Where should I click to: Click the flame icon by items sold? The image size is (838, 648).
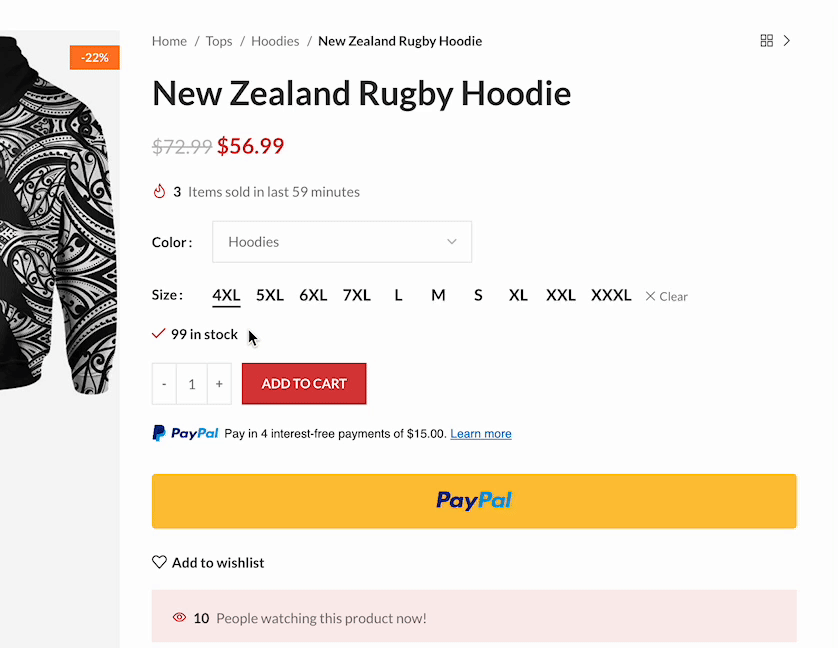point(159,191)
